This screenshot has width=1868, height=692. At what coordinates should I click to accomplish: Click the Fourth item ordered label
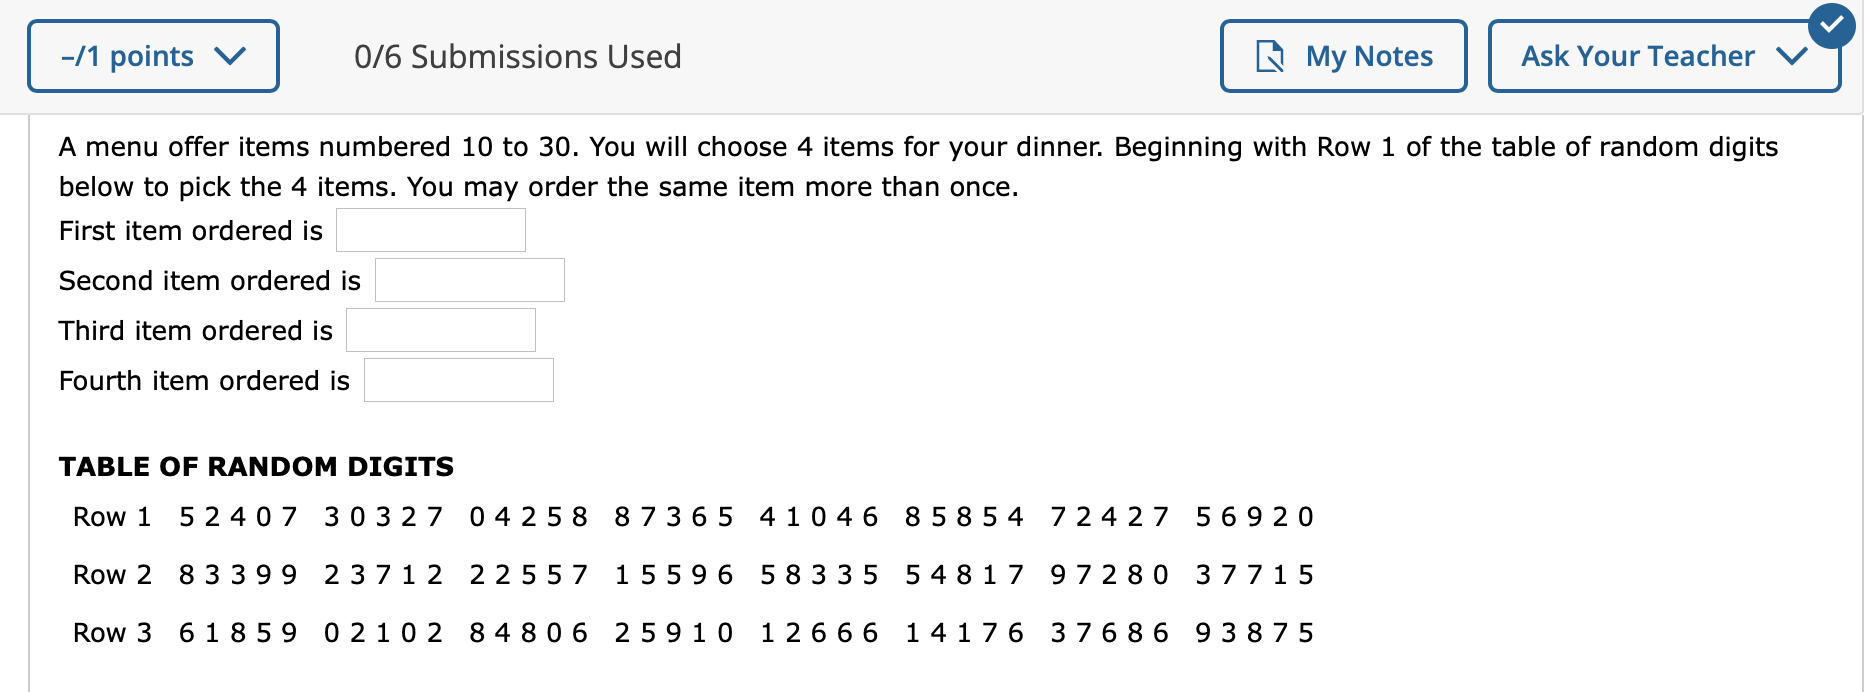203,380
